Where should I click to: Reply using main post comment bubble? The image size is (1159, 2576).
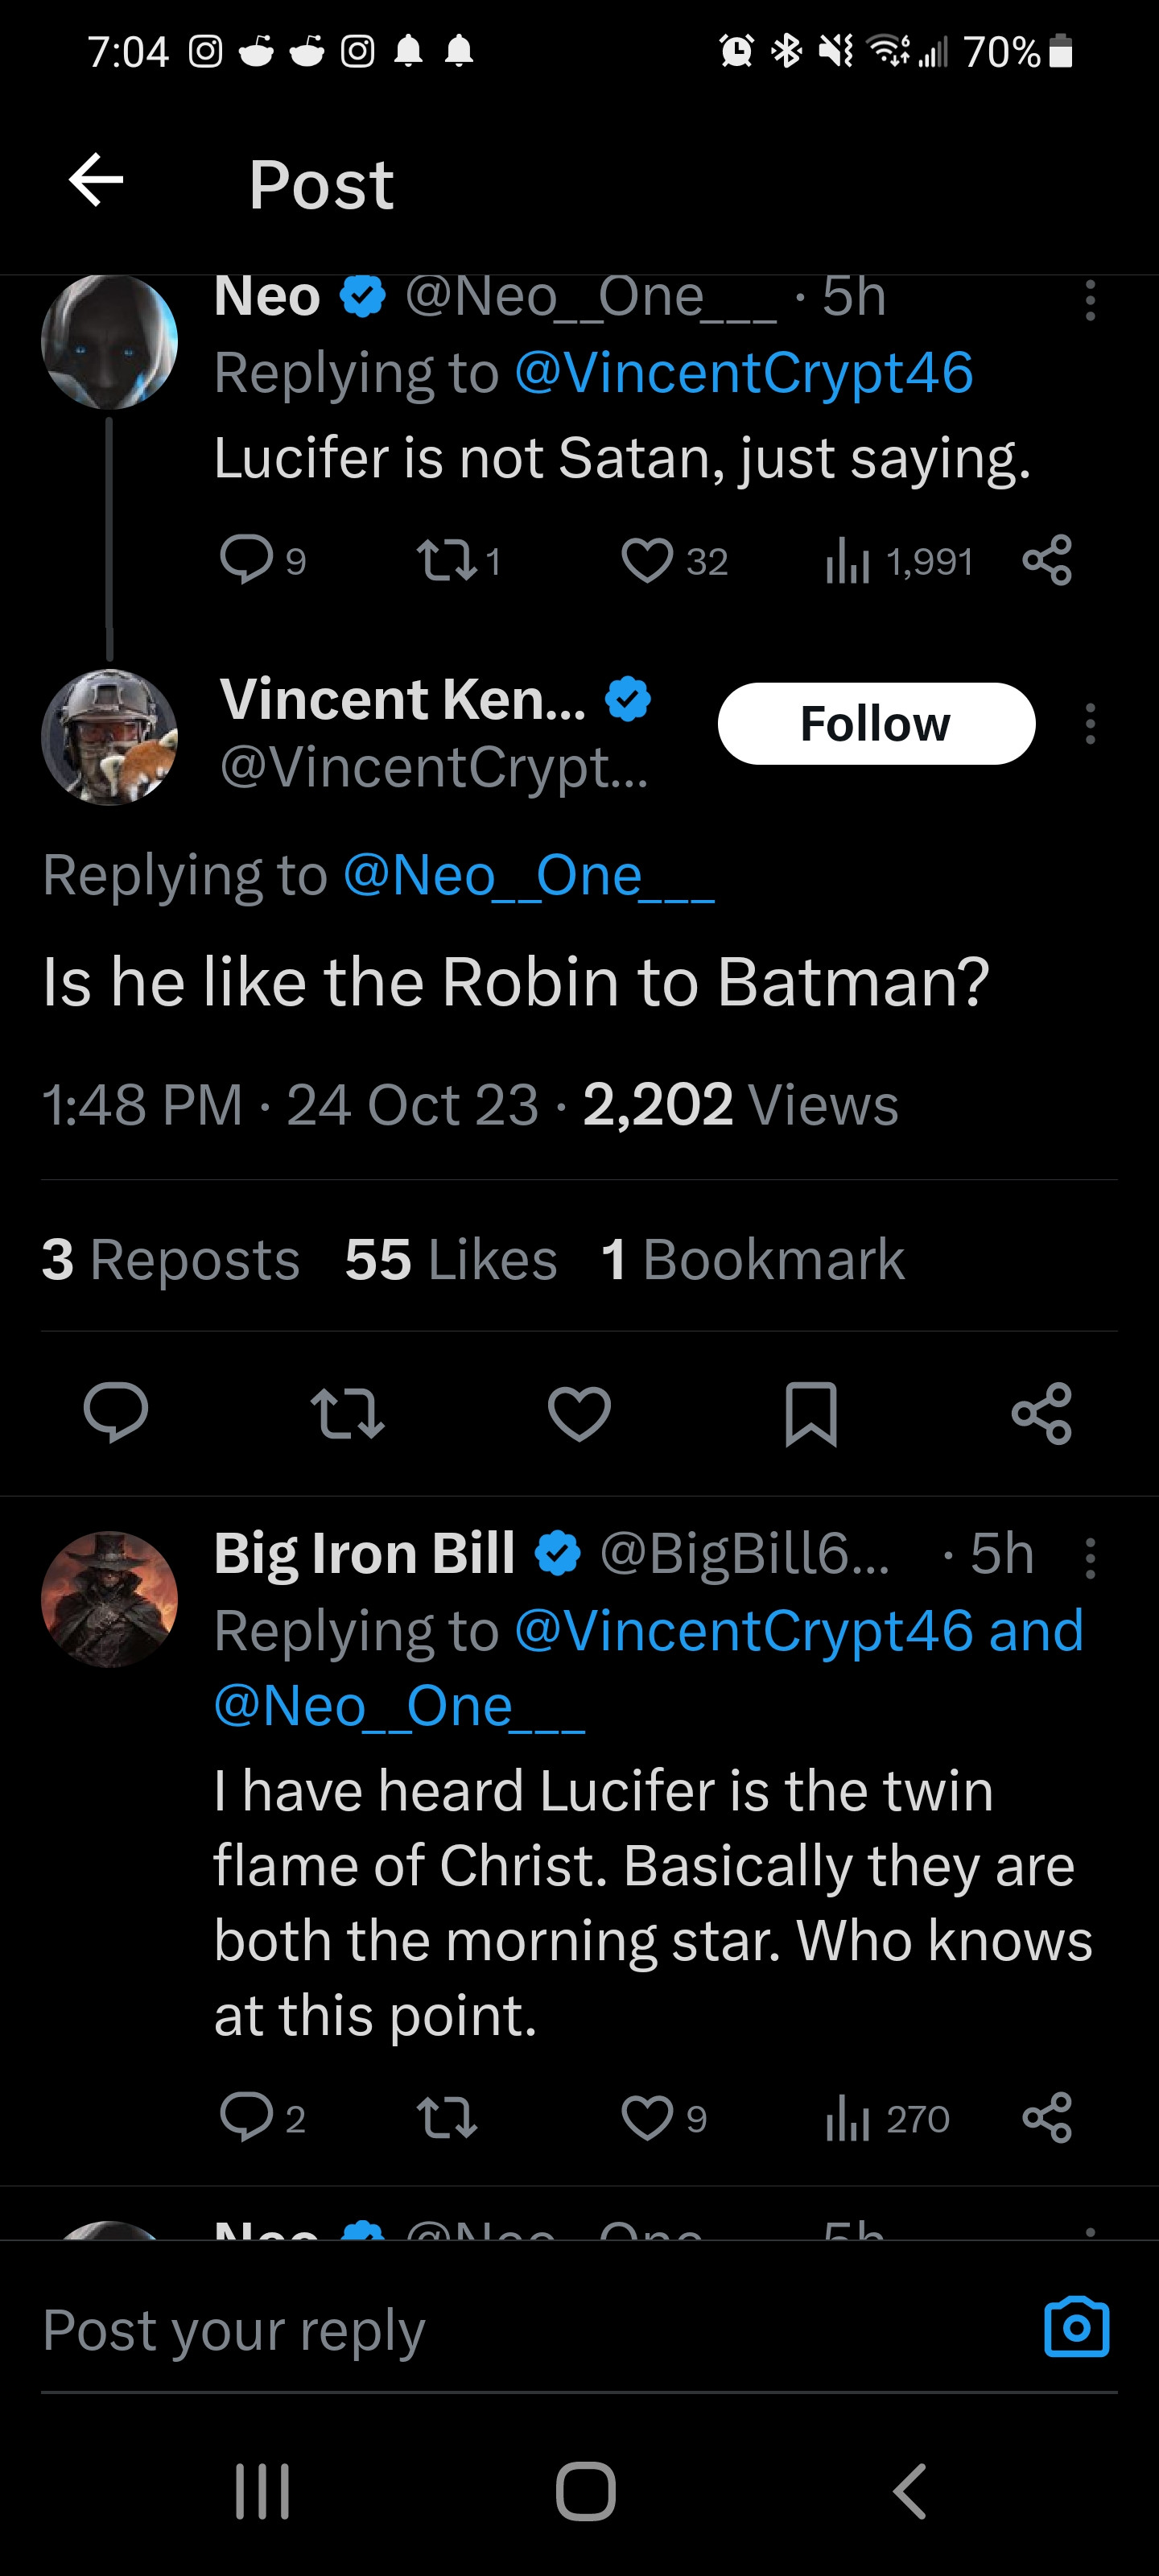click(x=116, y=1413)
